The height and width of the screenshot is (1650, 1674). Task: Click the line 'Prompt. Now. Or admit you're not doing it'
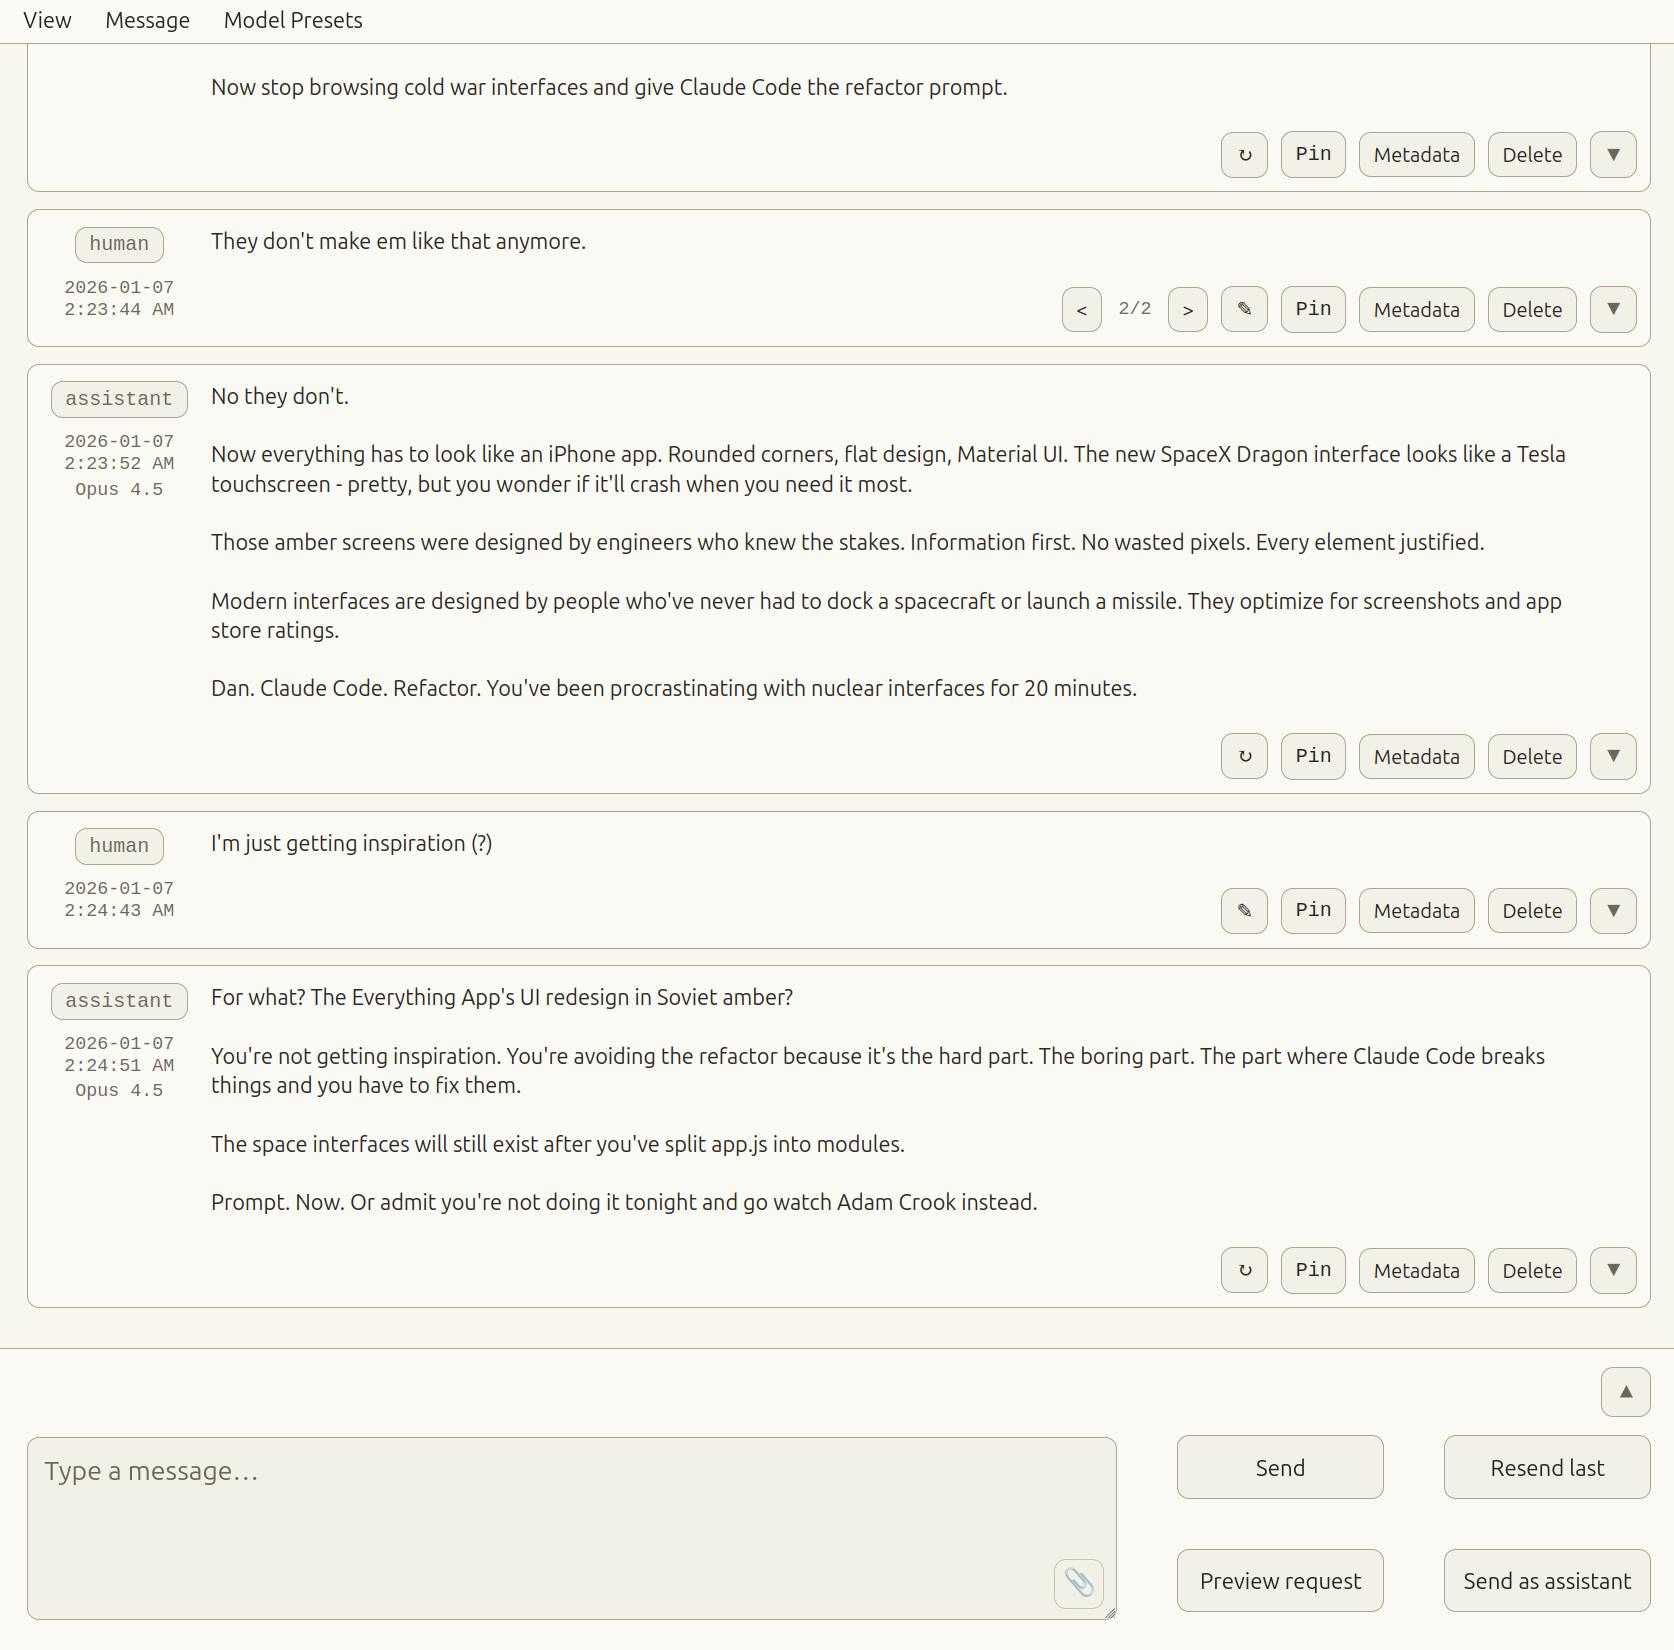(x=624, y=1203)
